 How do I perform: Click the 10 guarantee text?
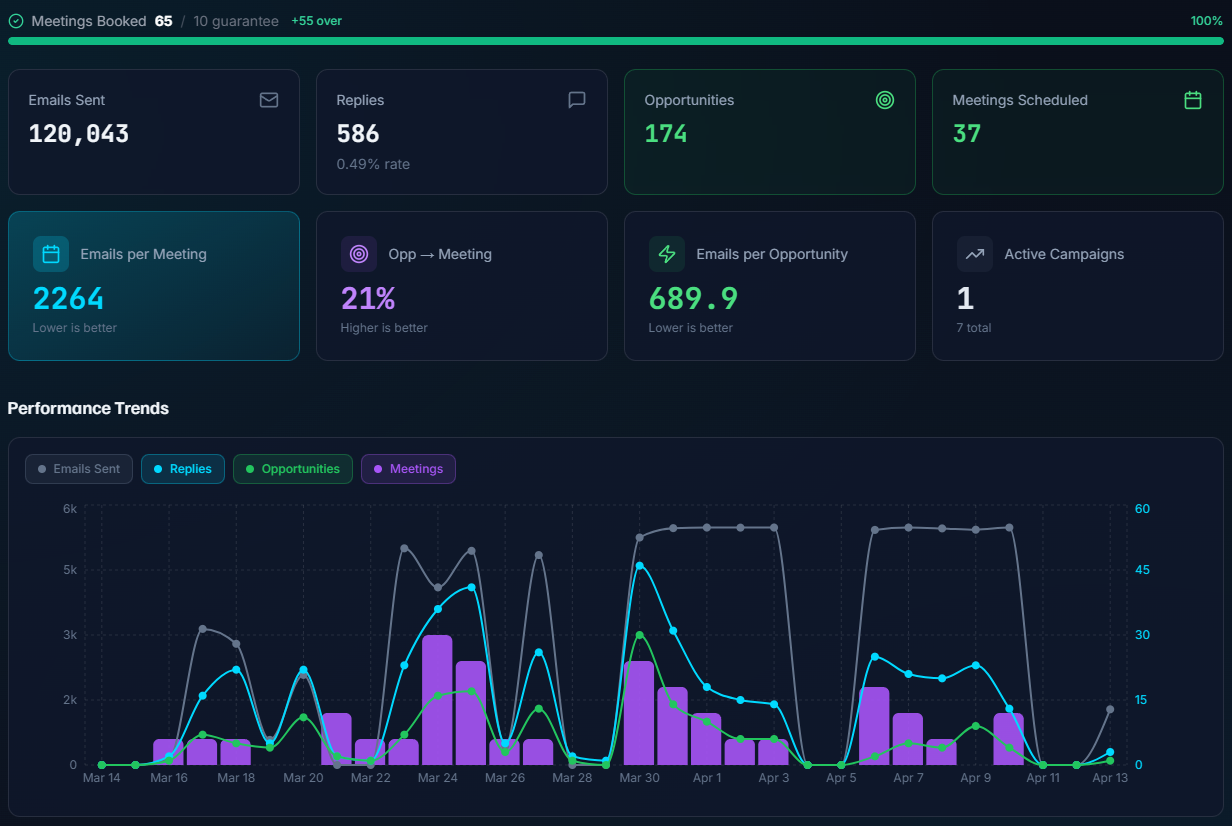236,21
